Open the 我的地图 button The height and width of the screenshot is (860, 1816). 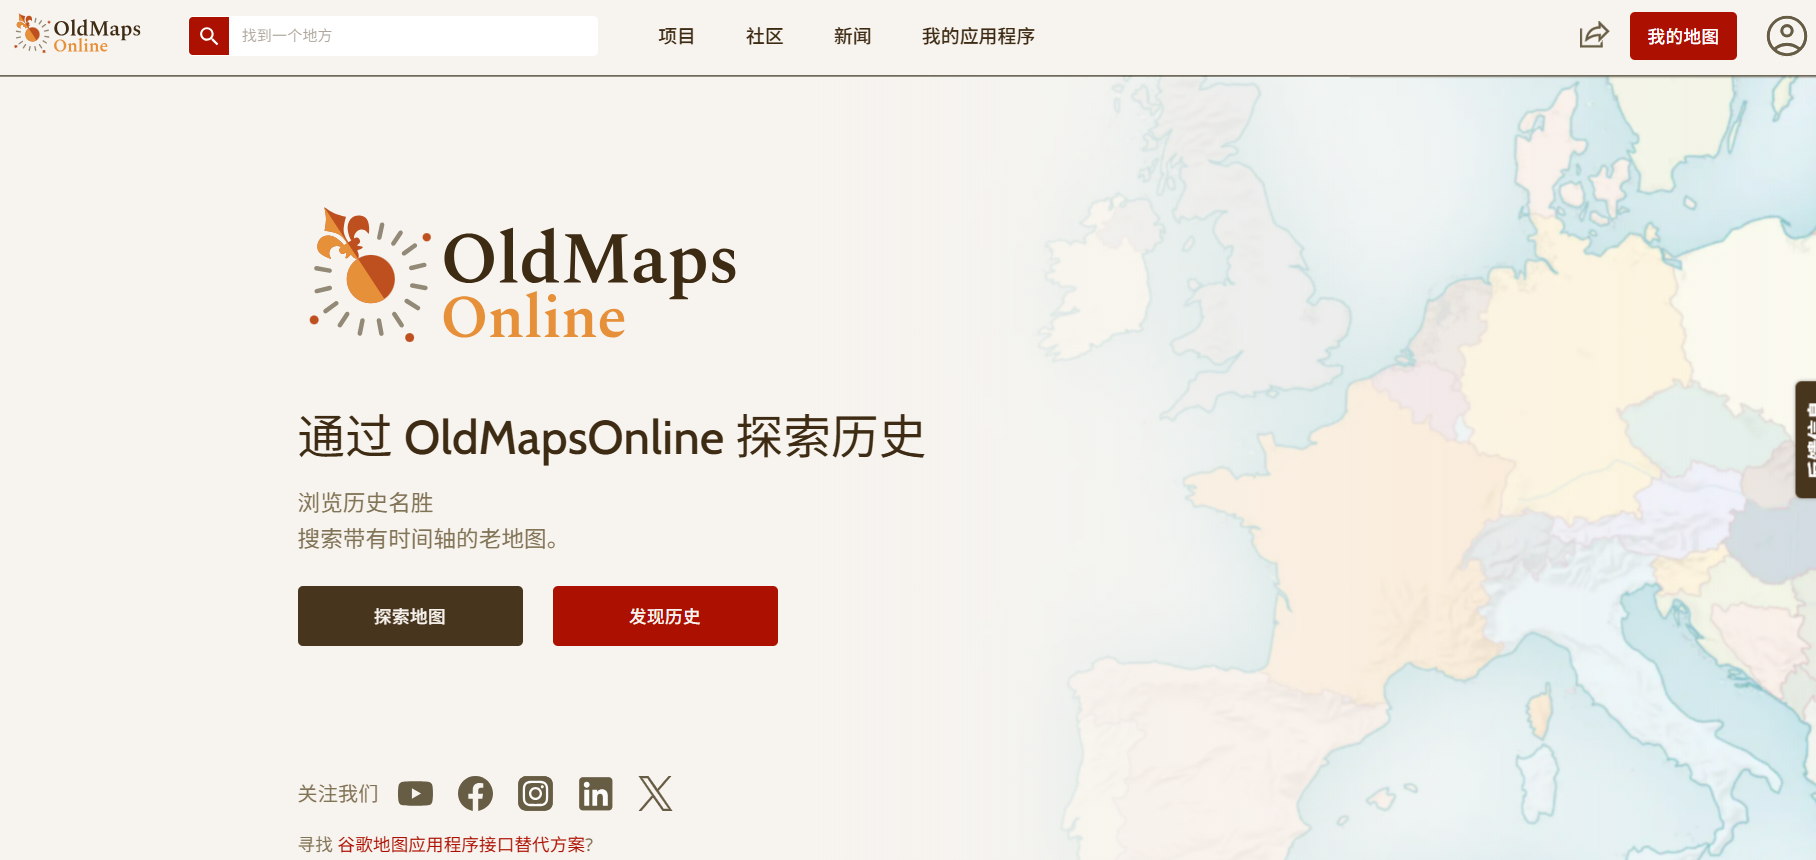click(1683, 36)
